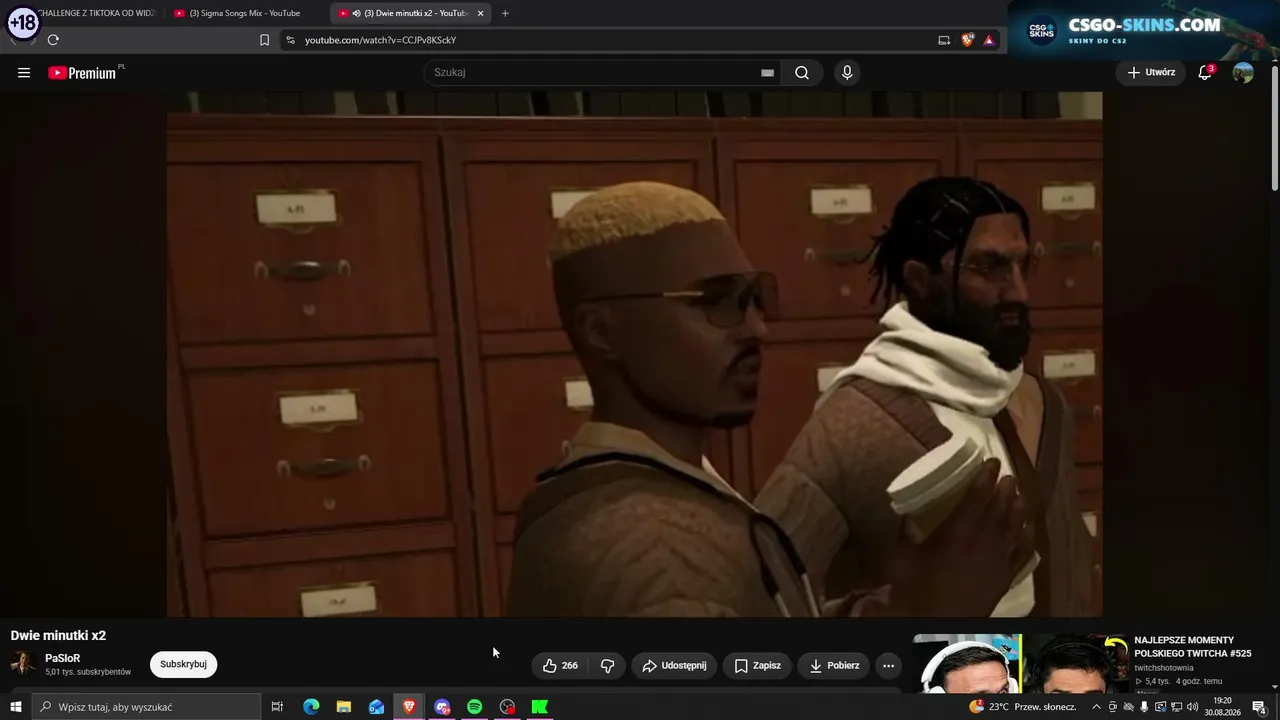
Task: Start voice search with microphone icon
Action: [x=847, y=72]
